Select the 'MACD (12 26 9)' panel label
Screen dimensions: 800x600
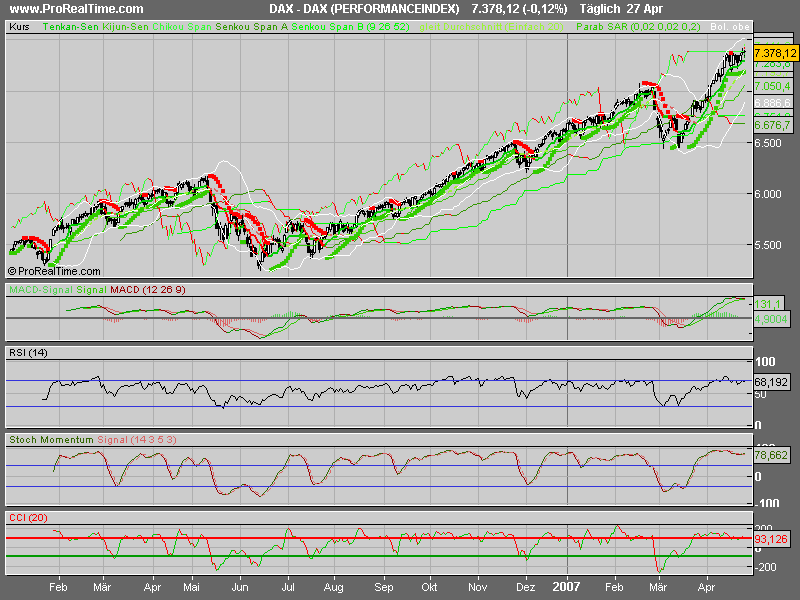tap(147, 290)
